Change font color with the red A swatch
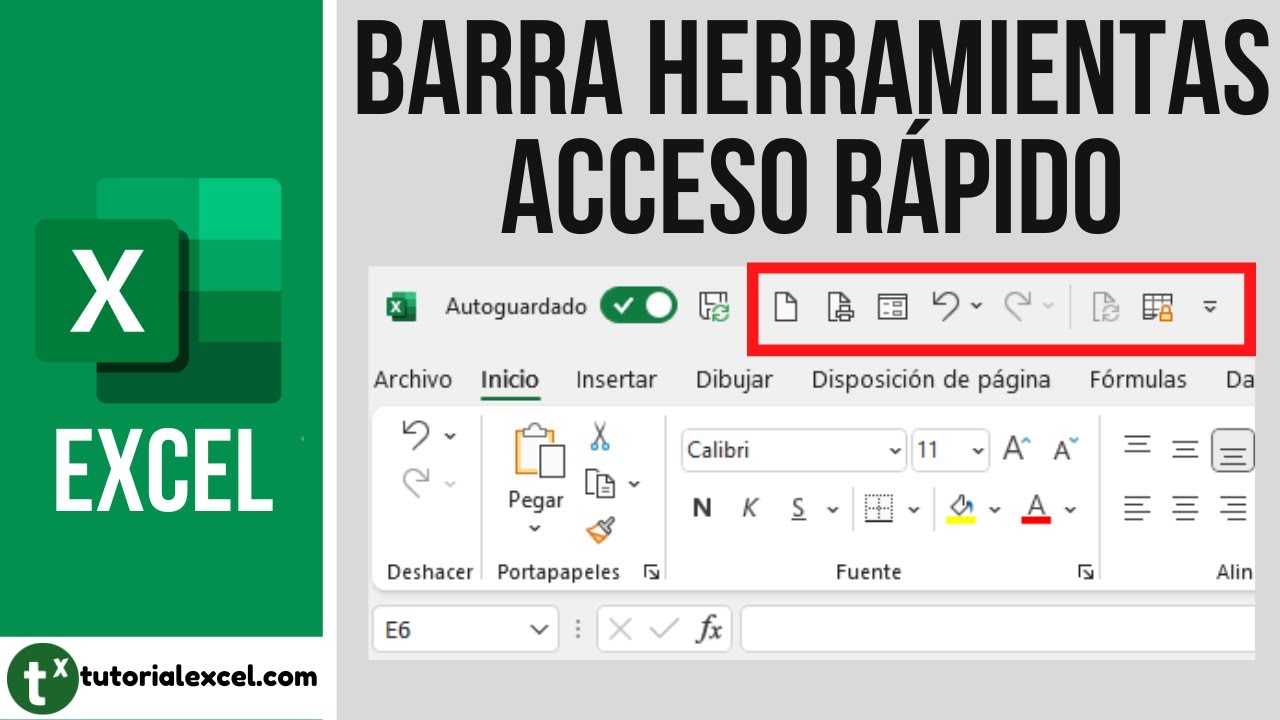 (x=1036, y=507)
